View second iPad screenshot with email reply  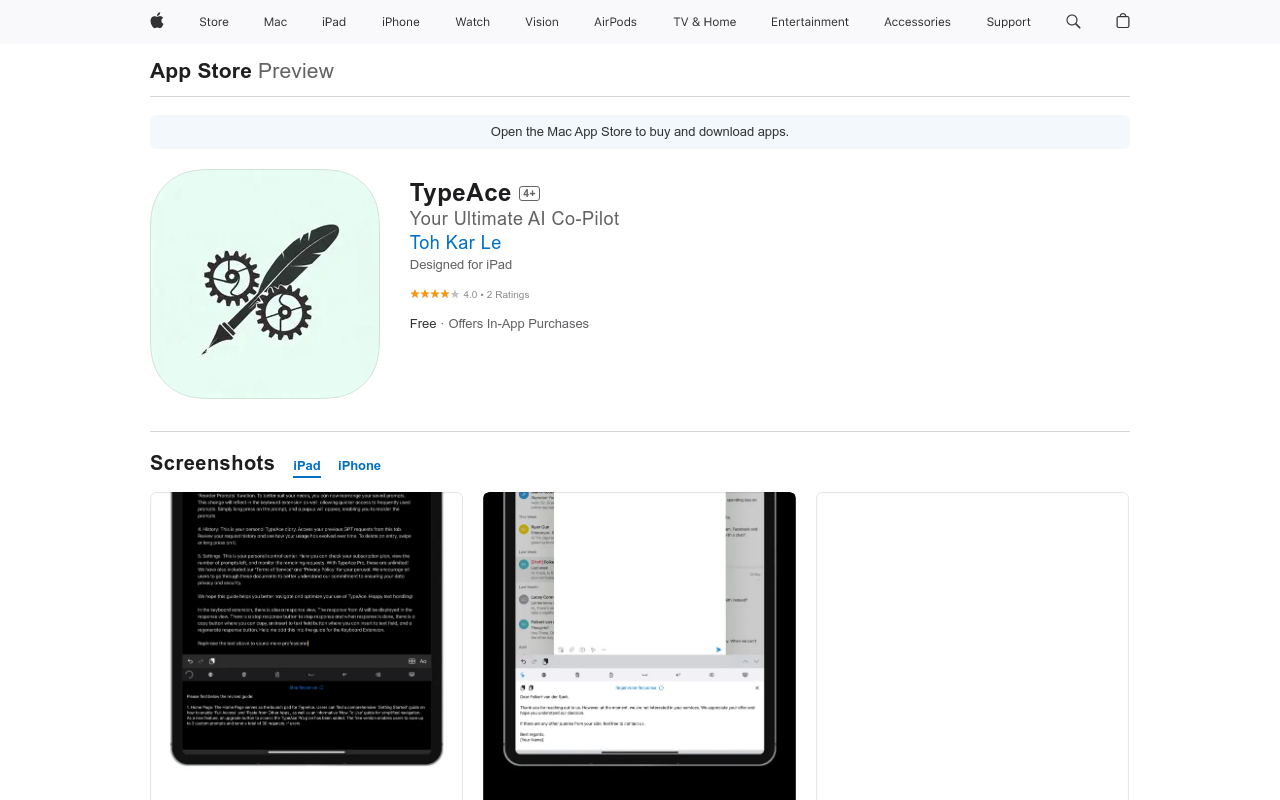(x=639, y=645)
